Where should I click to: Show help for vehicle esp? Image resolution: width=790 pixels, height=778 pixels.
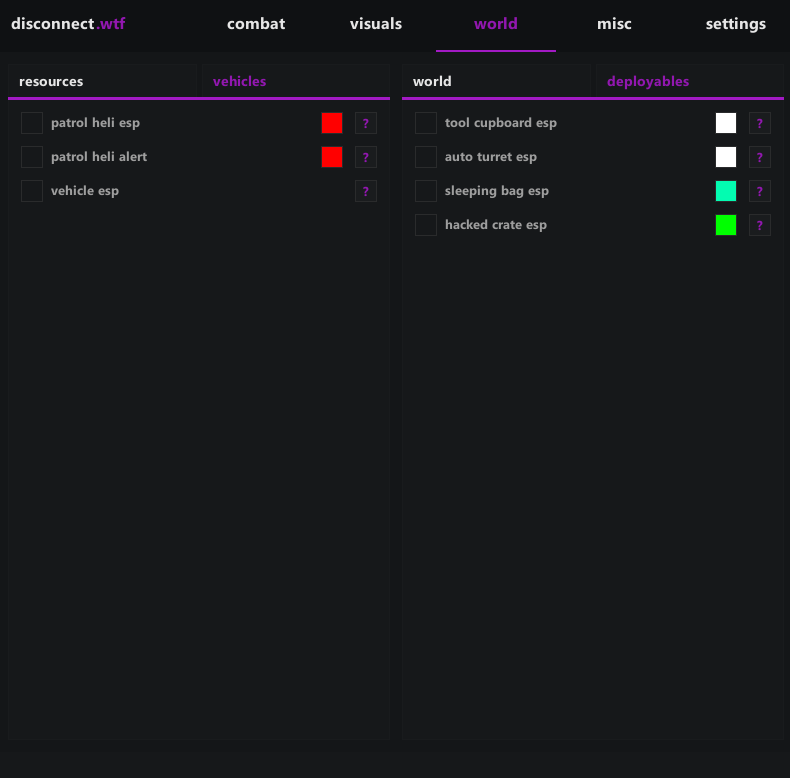(x=366, y=191)
